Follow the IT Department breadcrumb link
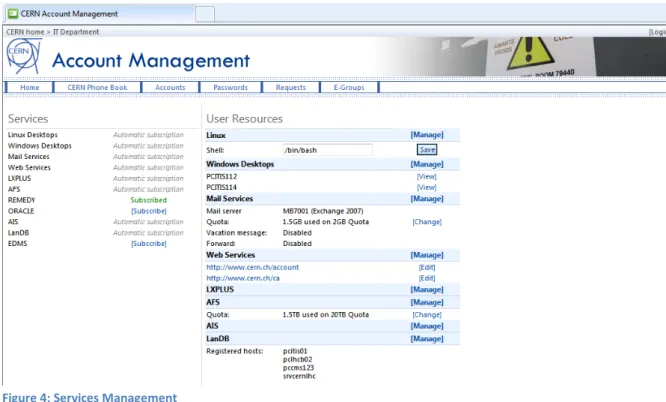 (76, 32)
